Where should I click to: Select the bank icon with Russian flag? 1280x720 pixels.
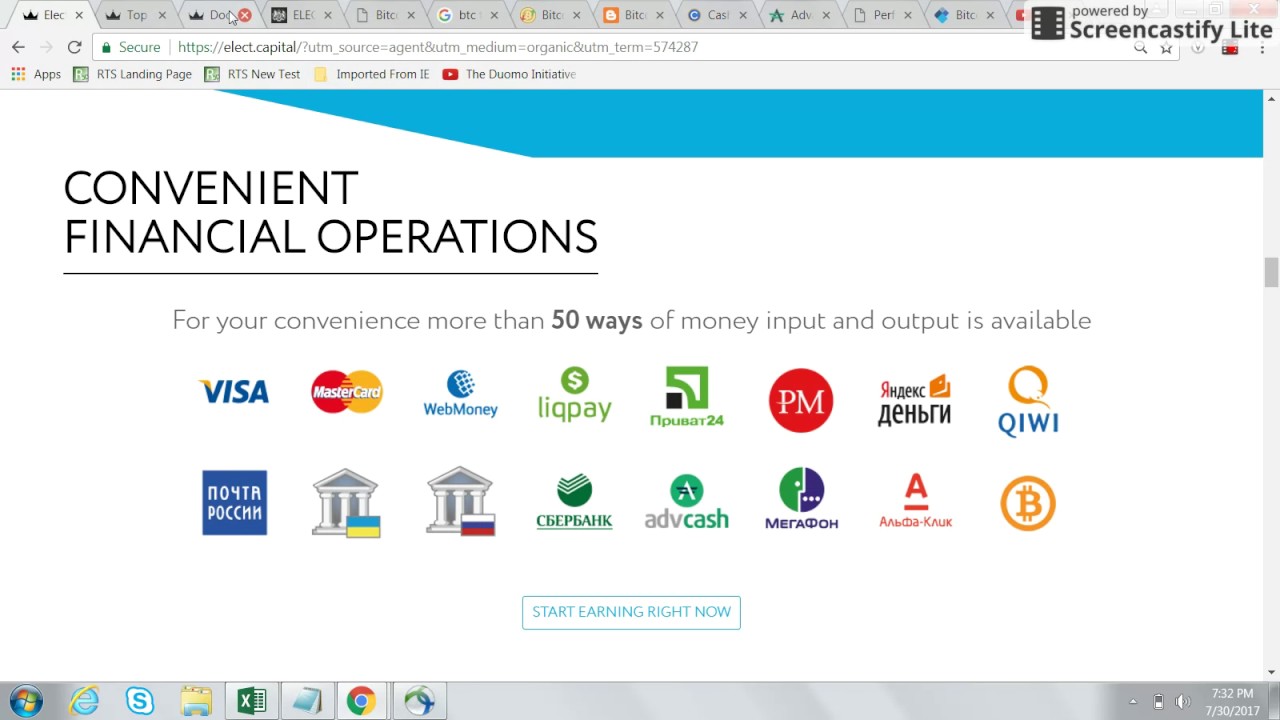[460, 502]
